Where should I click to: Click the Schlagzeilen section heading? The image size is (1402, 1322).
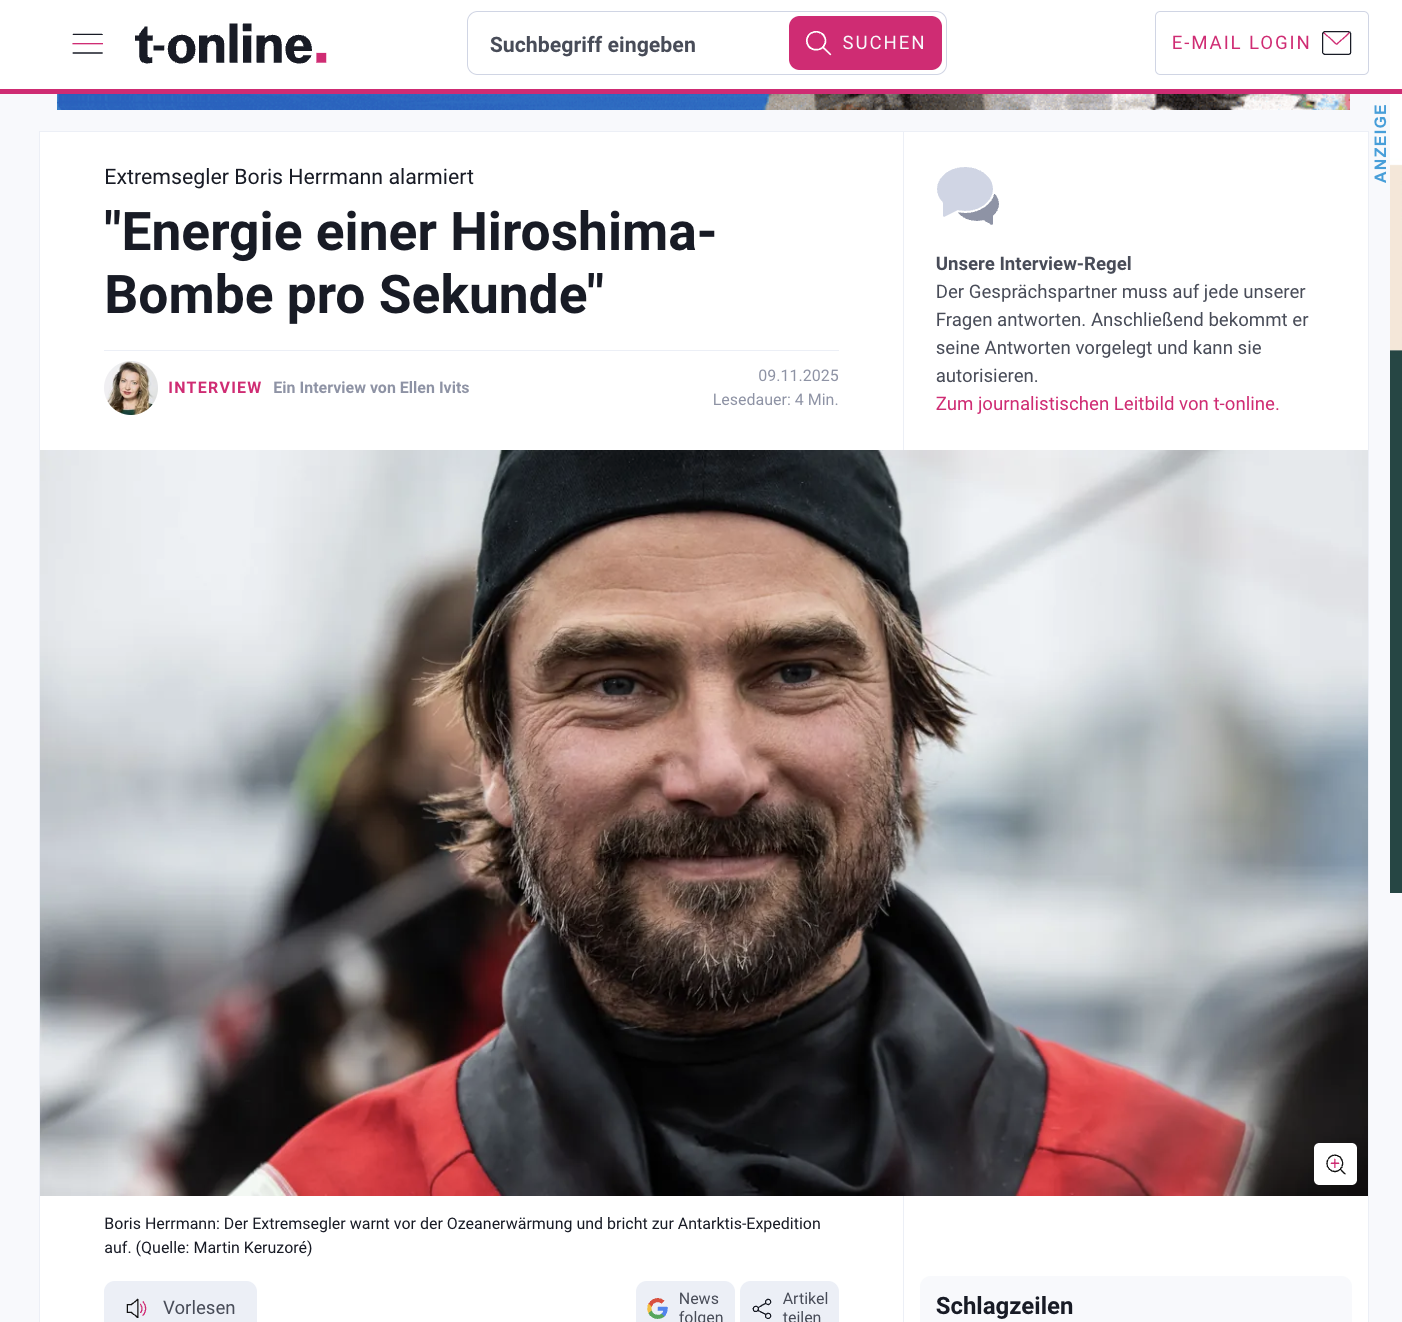[x=1004, y=1306]
